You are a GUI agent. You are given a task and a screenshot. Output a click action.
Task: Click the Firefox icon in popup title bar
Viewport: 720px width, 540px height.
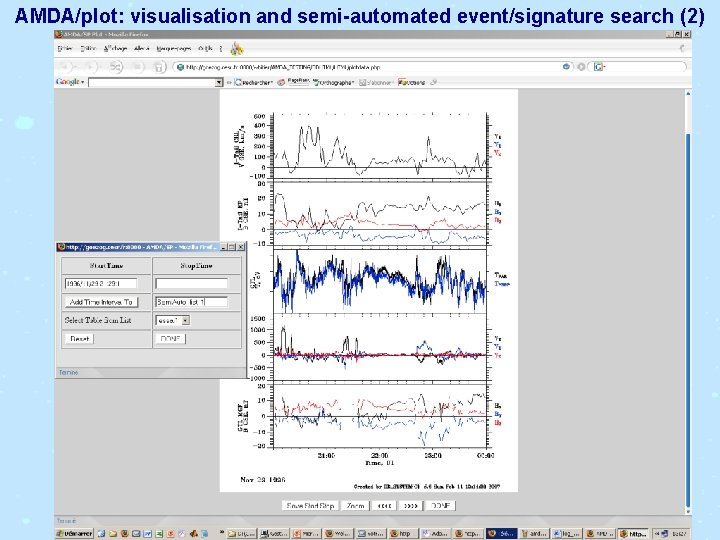tap(61, 247)
